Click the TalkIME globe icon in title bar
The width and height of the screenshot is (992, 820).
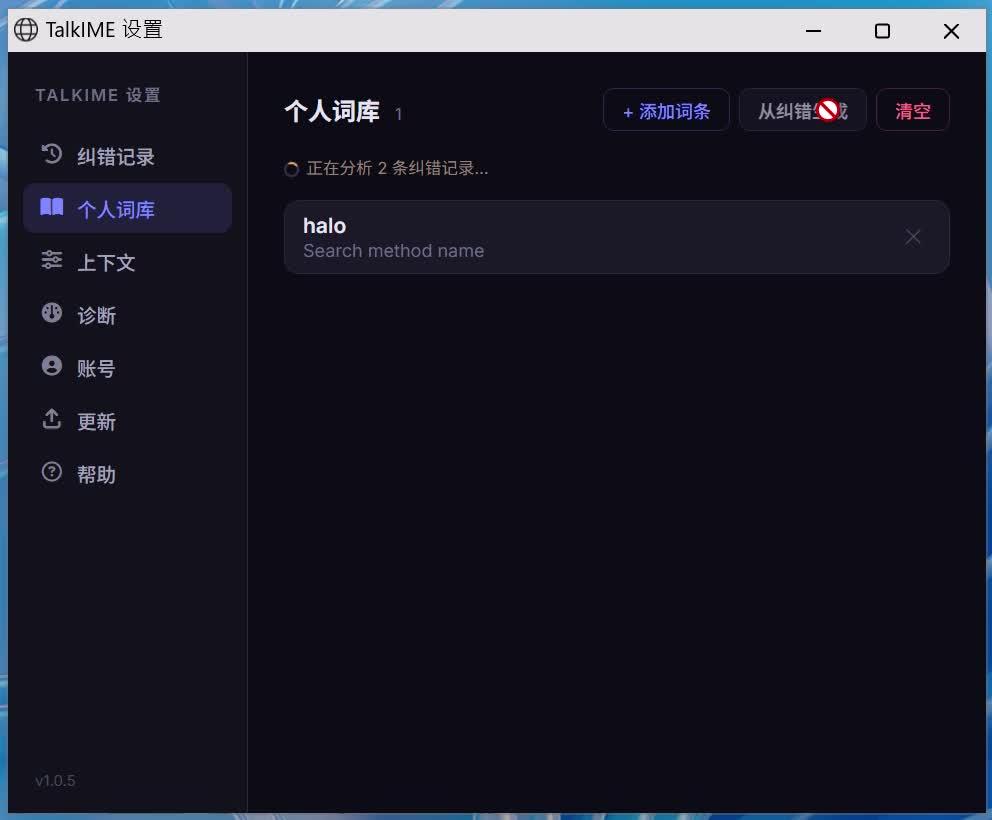(26, 30)
